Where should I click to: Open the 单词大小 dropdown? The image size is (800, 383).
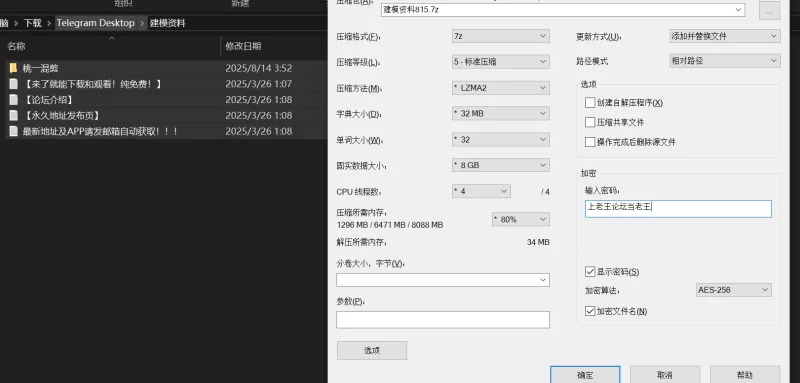click(x=501, y=139)
